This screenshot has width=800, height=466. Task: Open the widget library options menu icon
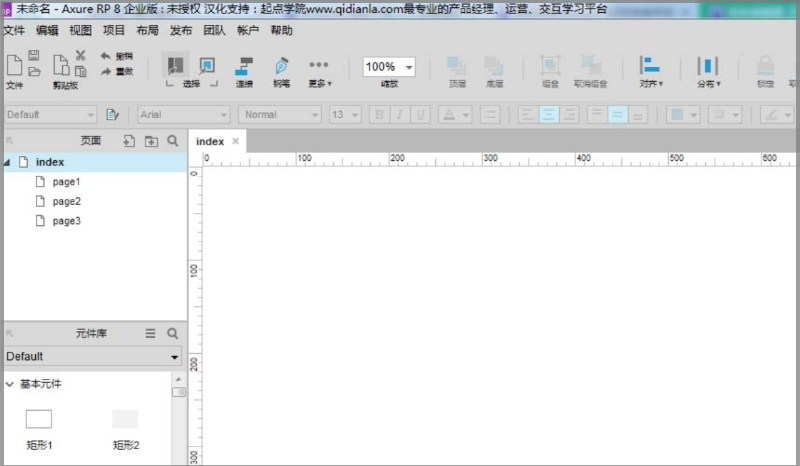(151, 333)
